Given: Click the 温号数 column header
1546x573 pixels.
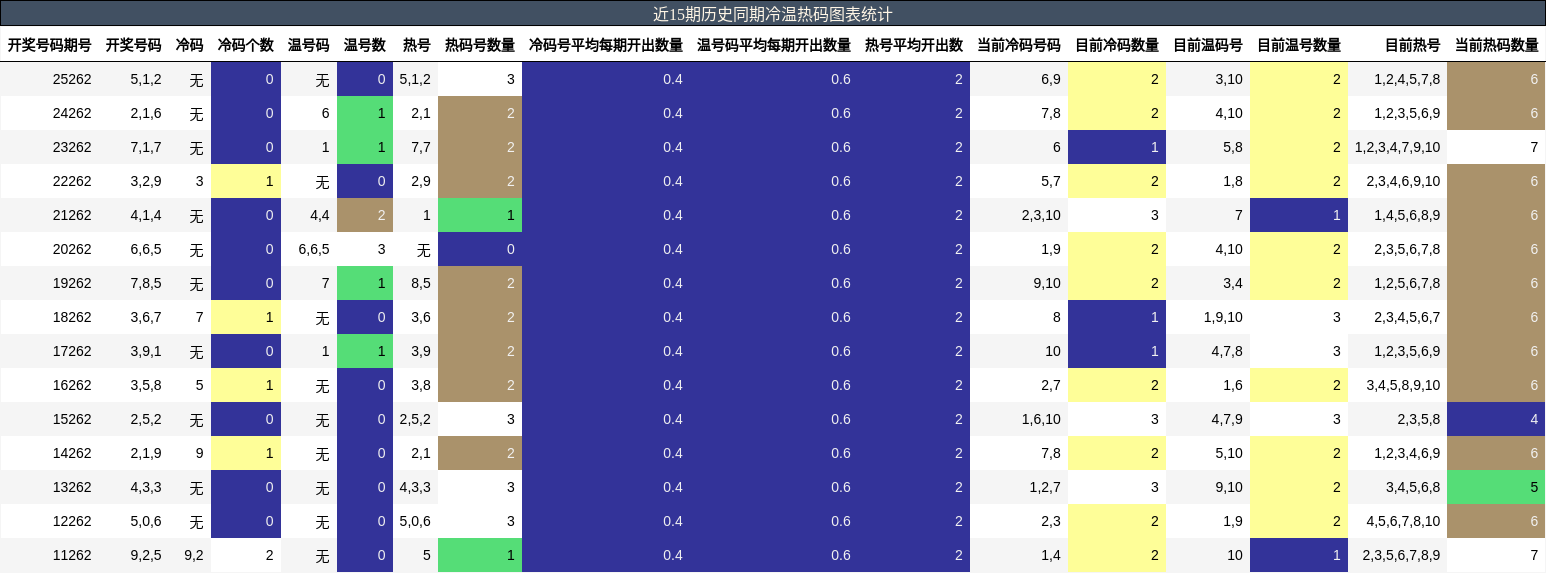Looking at the screenshot, I should point(365,45).
